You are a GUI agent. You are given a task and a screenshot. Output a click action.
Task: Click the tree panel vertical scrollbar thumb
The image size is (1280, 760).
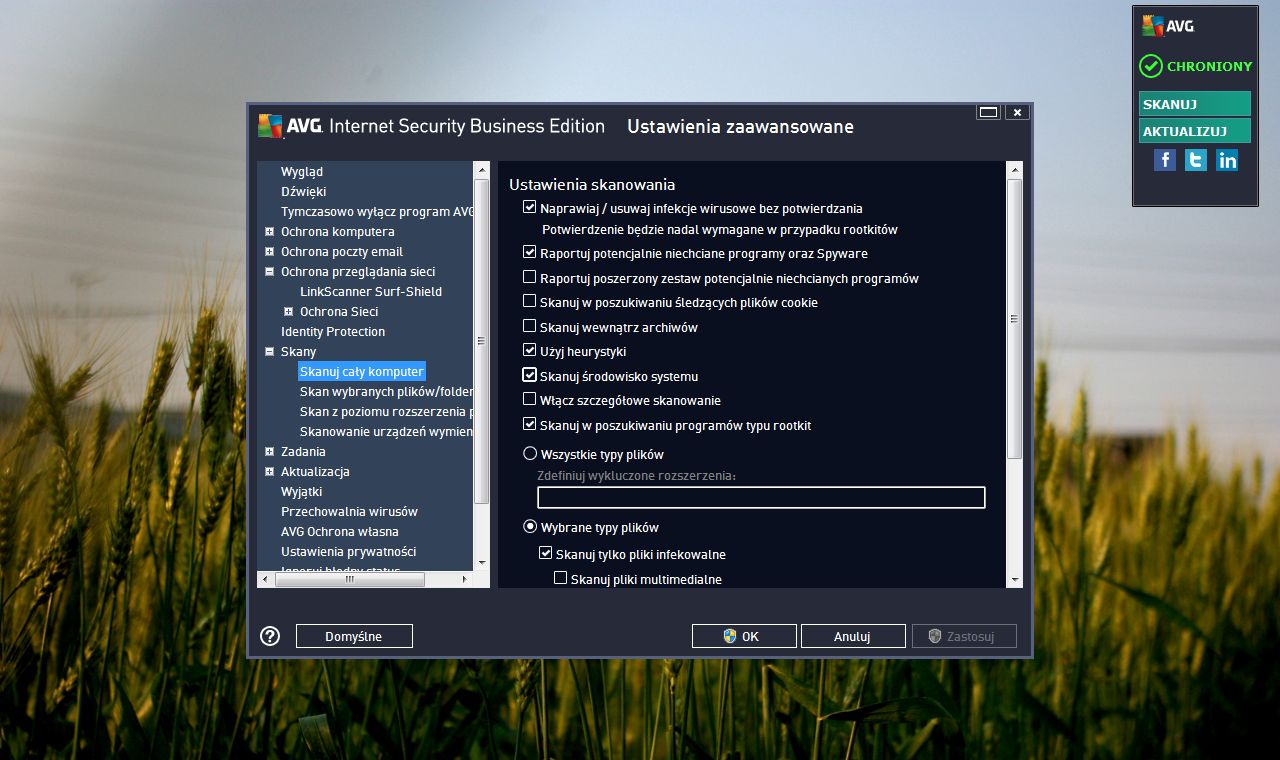pos(482,340)
